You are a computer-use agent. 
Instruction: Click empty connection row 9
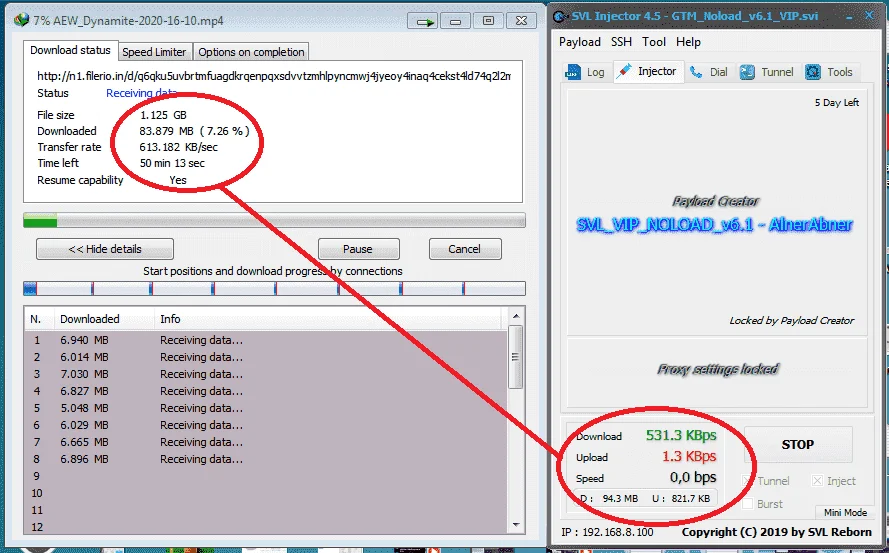point(266,476)
